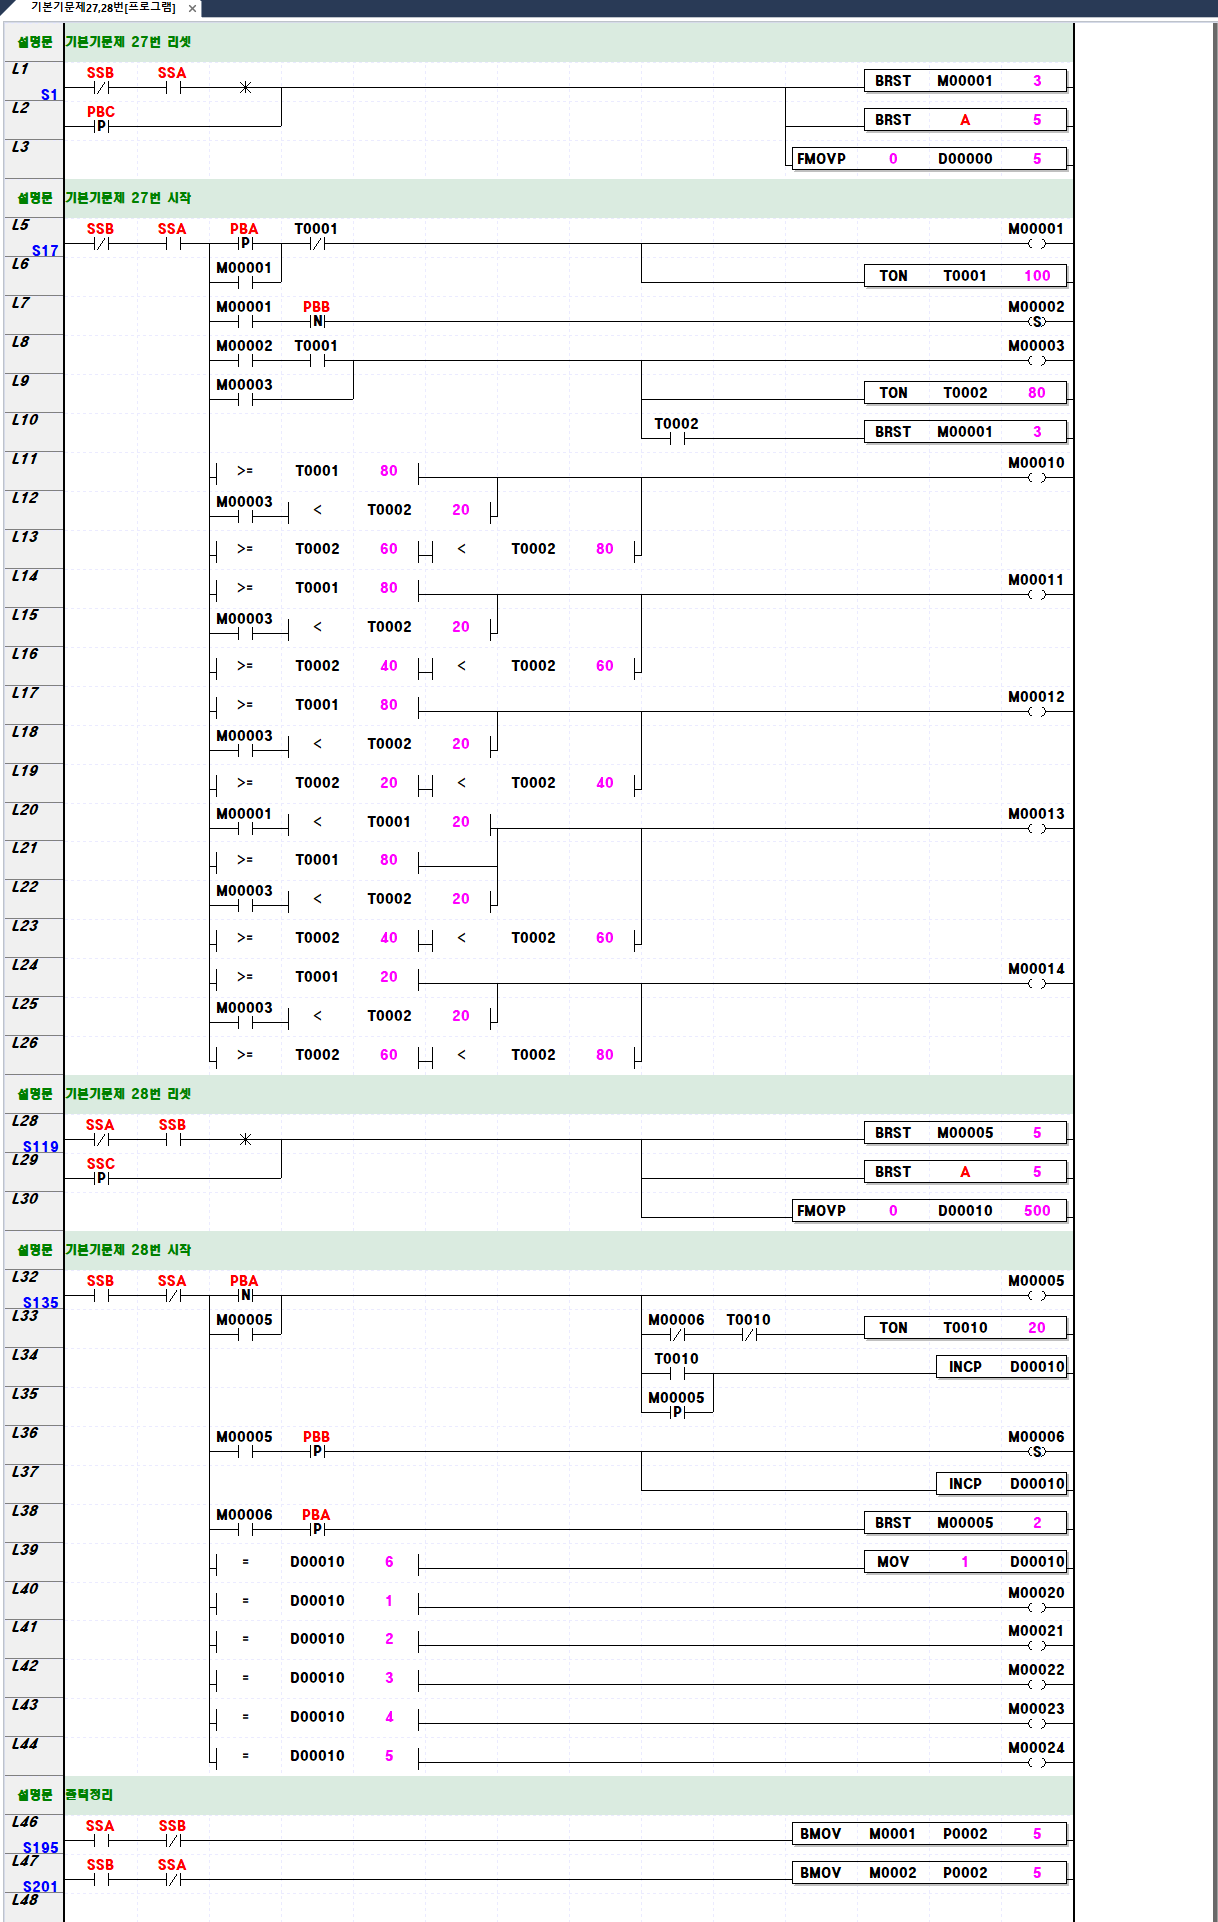Select the 기본기문제27,28번[프로그램] tab
This screenshot has width=1218, height=1922.
[x=102, y=8]
